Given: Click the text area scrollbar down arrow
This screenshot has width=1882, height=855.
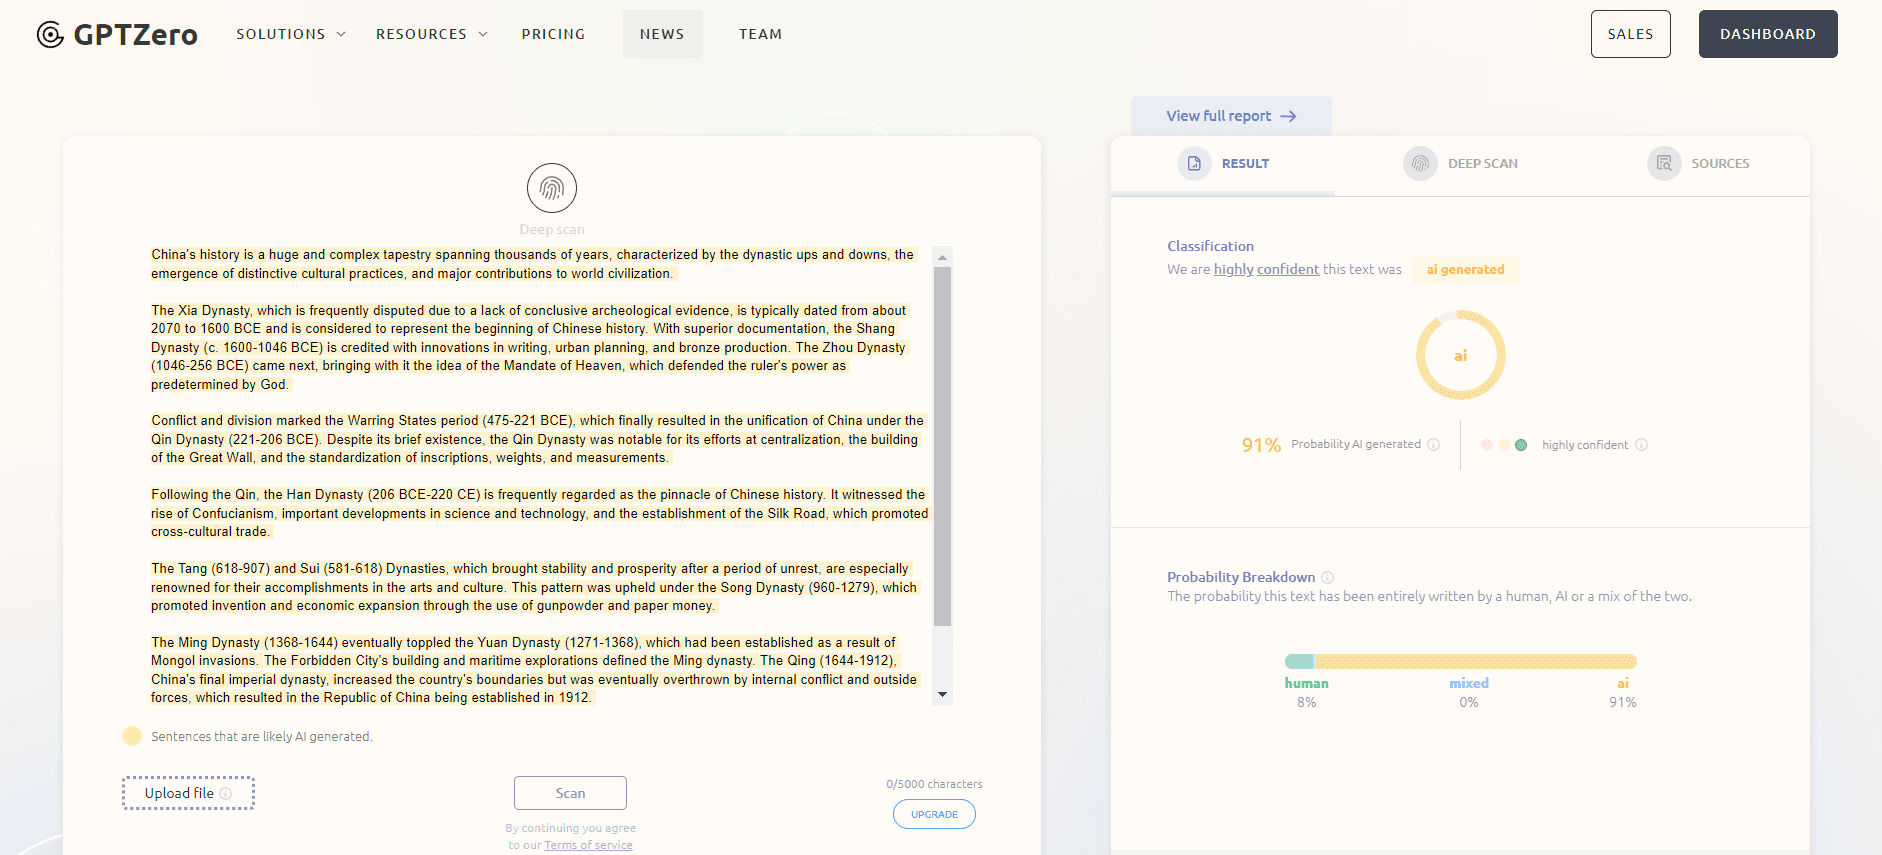Looking at the screenshot, I should (x=942, y=694).
